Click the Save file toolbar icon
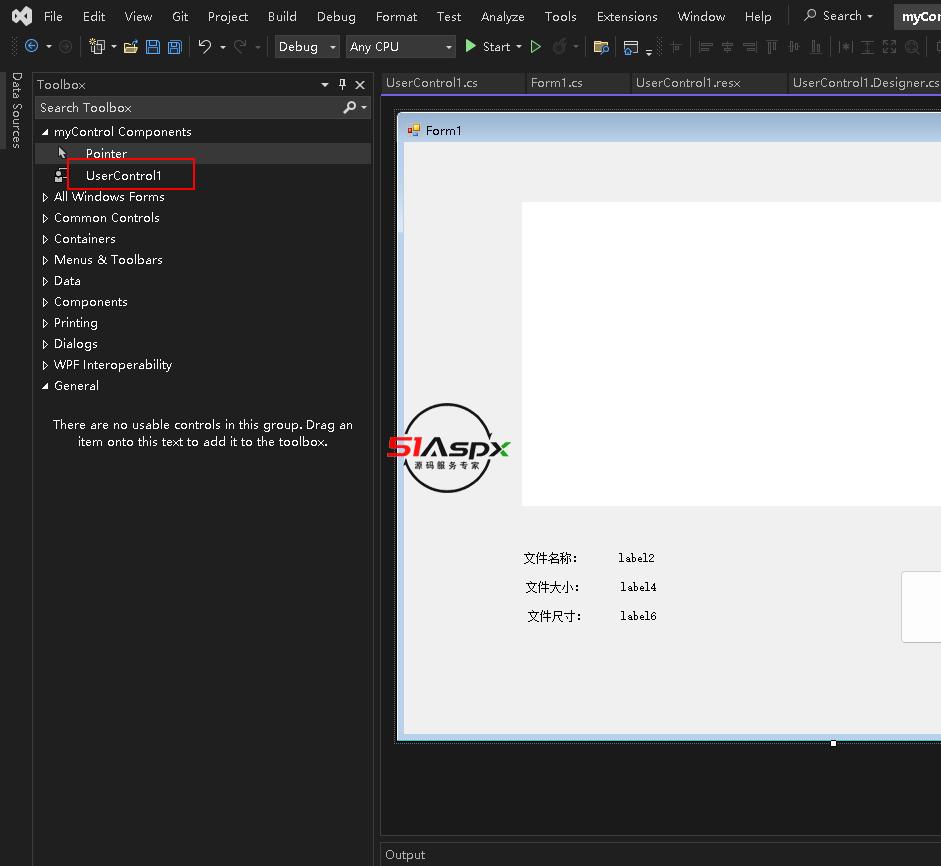This screenshot has width=941, height=866. 153,47
